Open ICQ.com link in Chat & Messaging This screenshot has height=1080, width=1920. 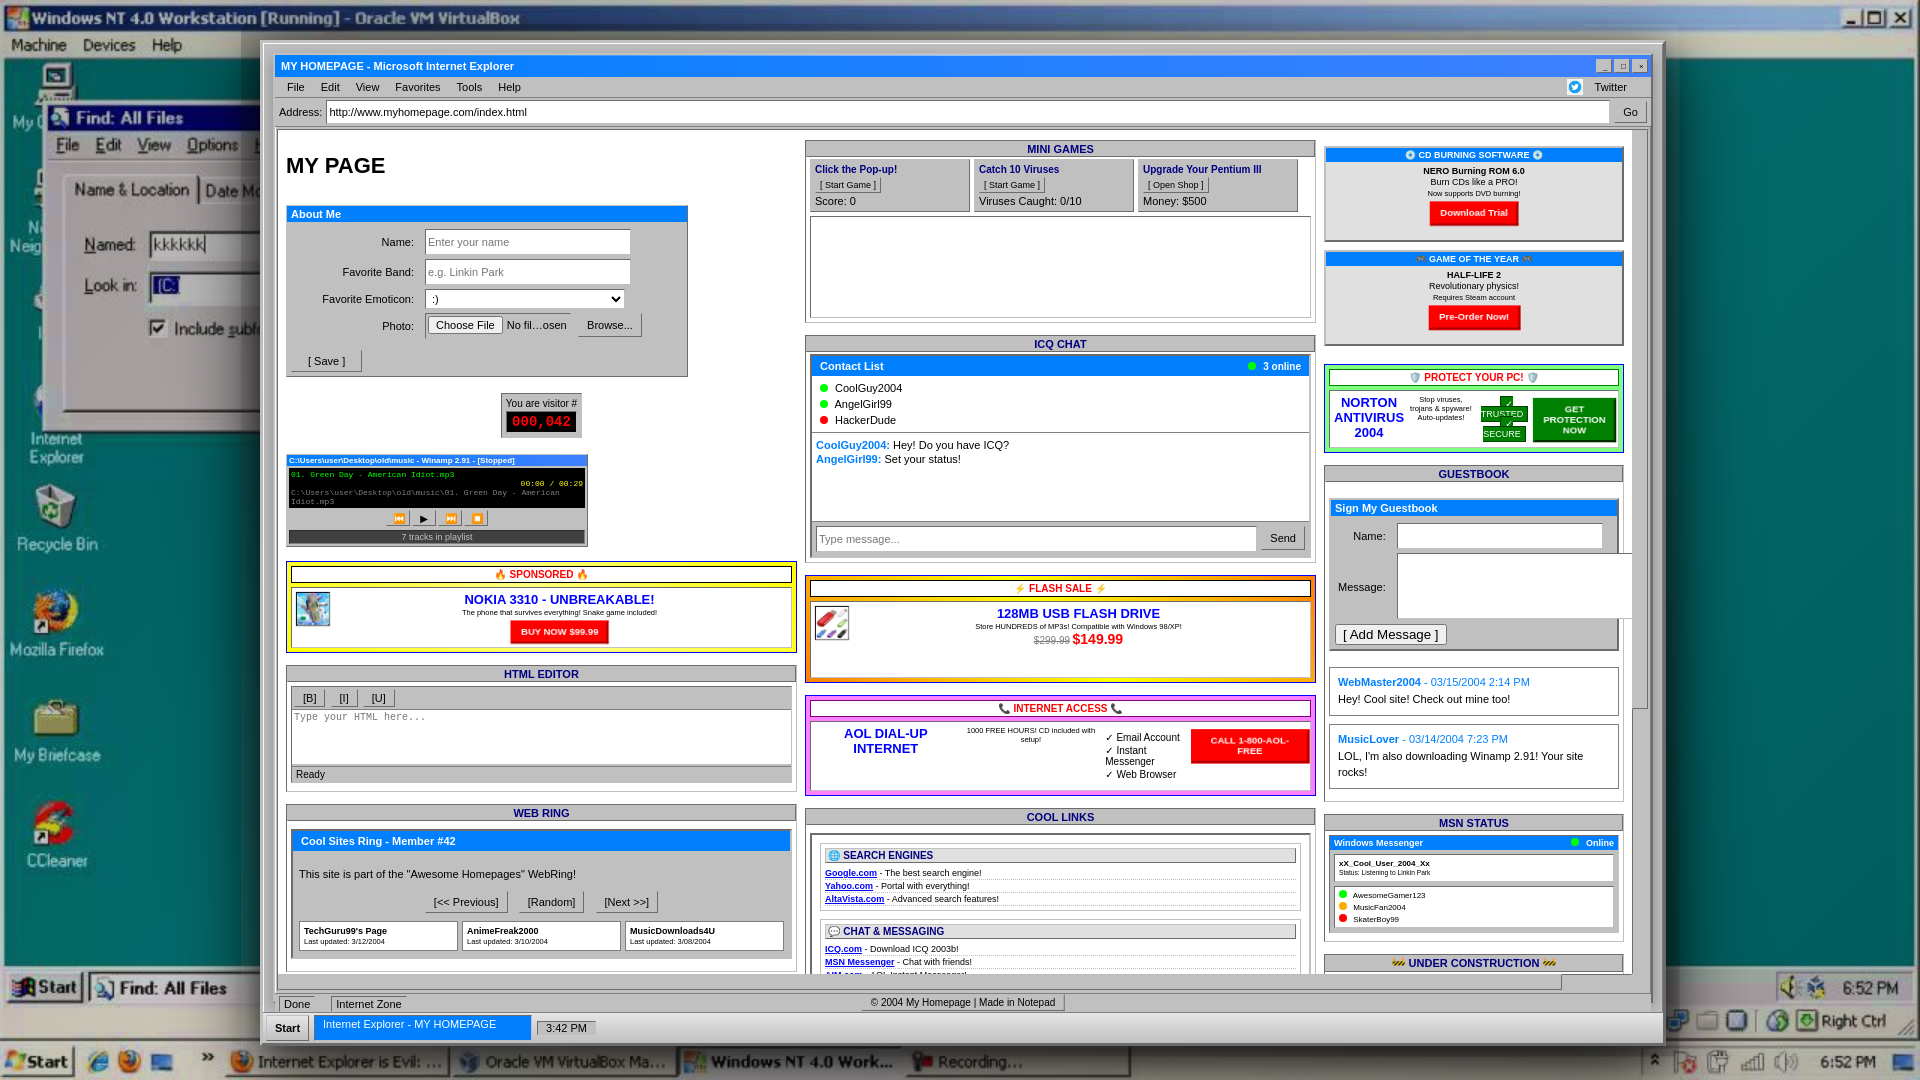843,949
